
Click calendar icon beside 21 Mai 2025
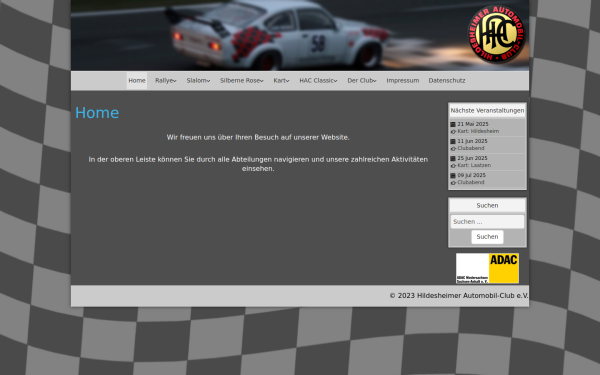pos(453,124)
